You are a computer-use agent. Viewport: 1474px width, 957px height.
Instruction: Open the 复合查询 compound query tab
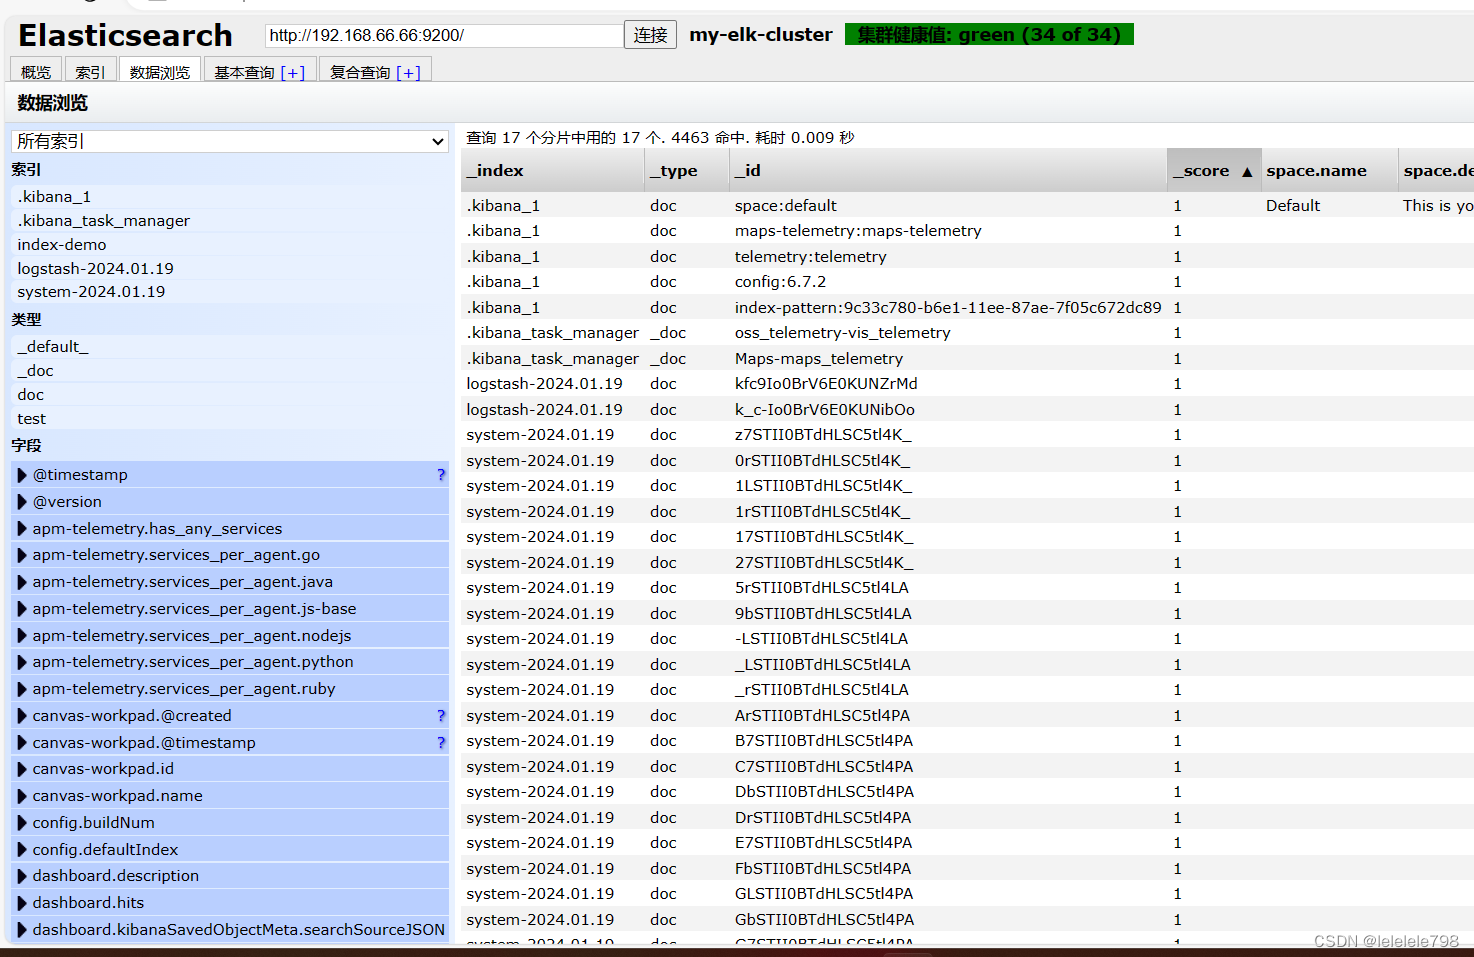[x=375, y=72]
